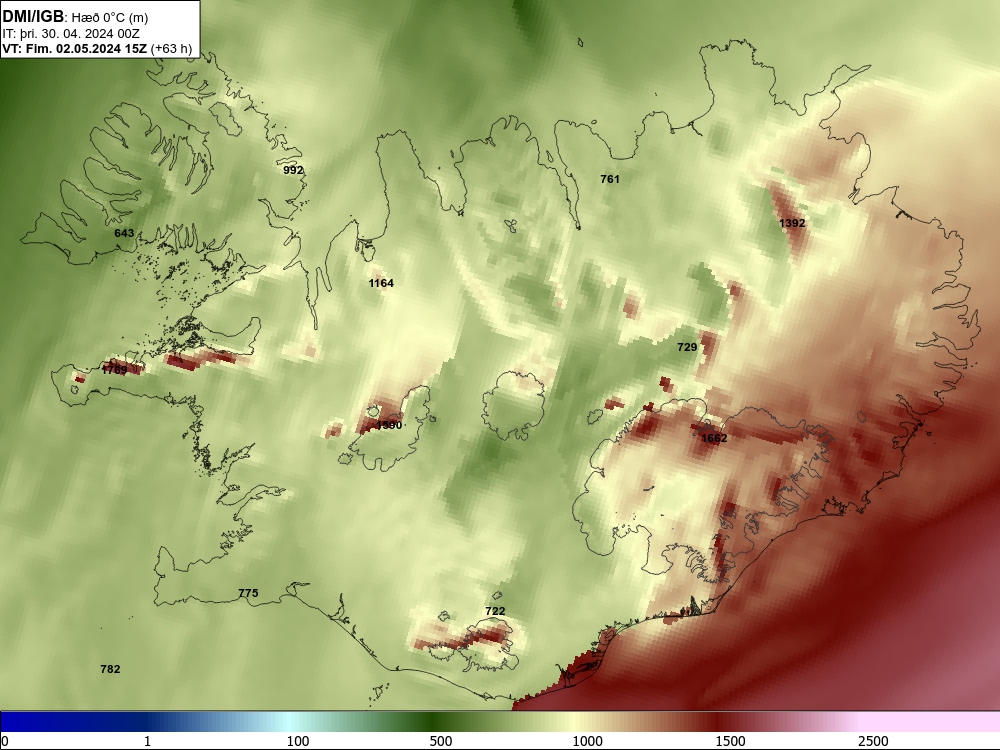
Task: Click the 0 label on the color scale
Action: [5, 741]
